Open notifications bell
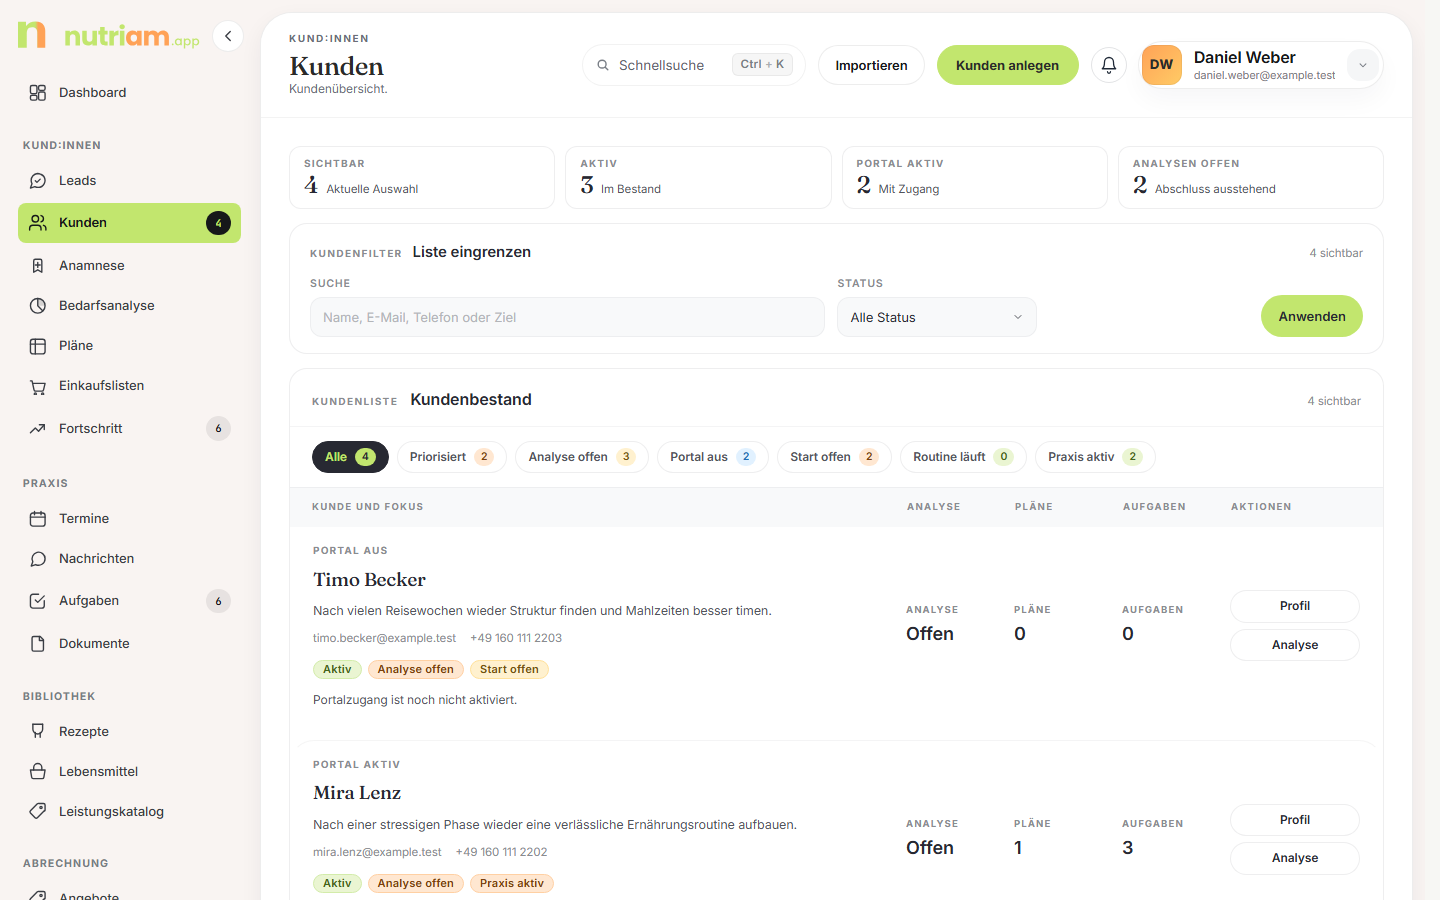The height and width of the screenshot is (900, 1440). [1109, 65]
